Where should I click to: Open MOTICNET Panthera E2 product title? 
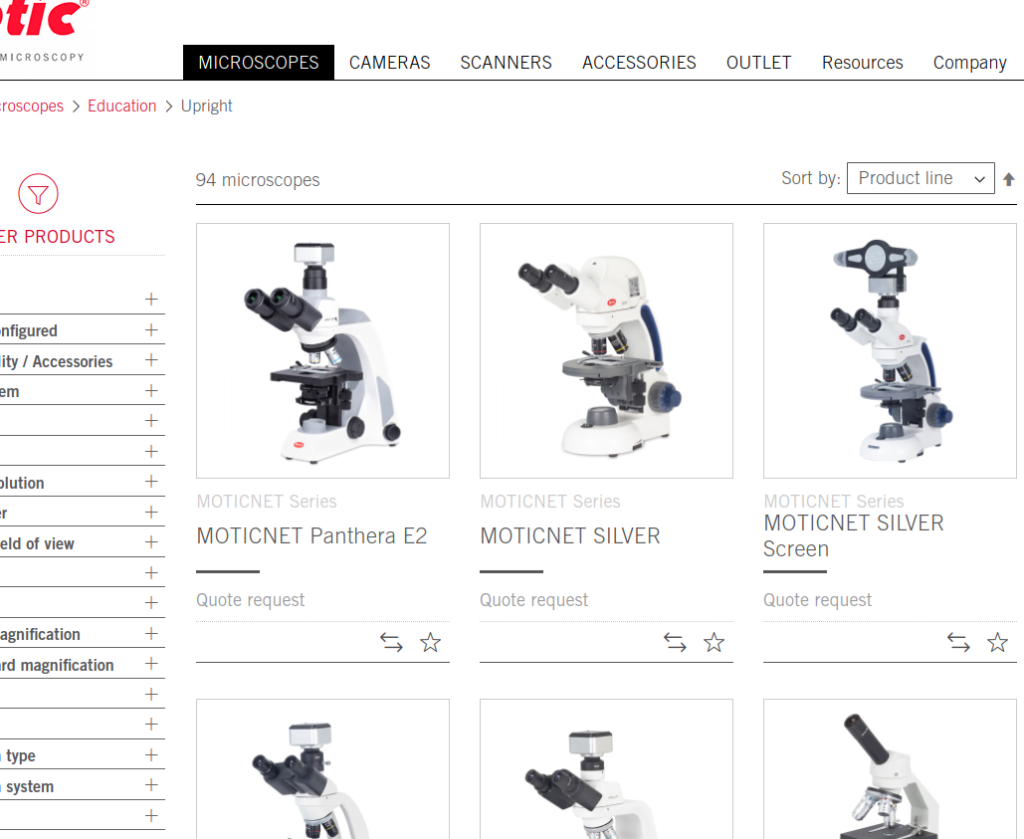(312, 536)
